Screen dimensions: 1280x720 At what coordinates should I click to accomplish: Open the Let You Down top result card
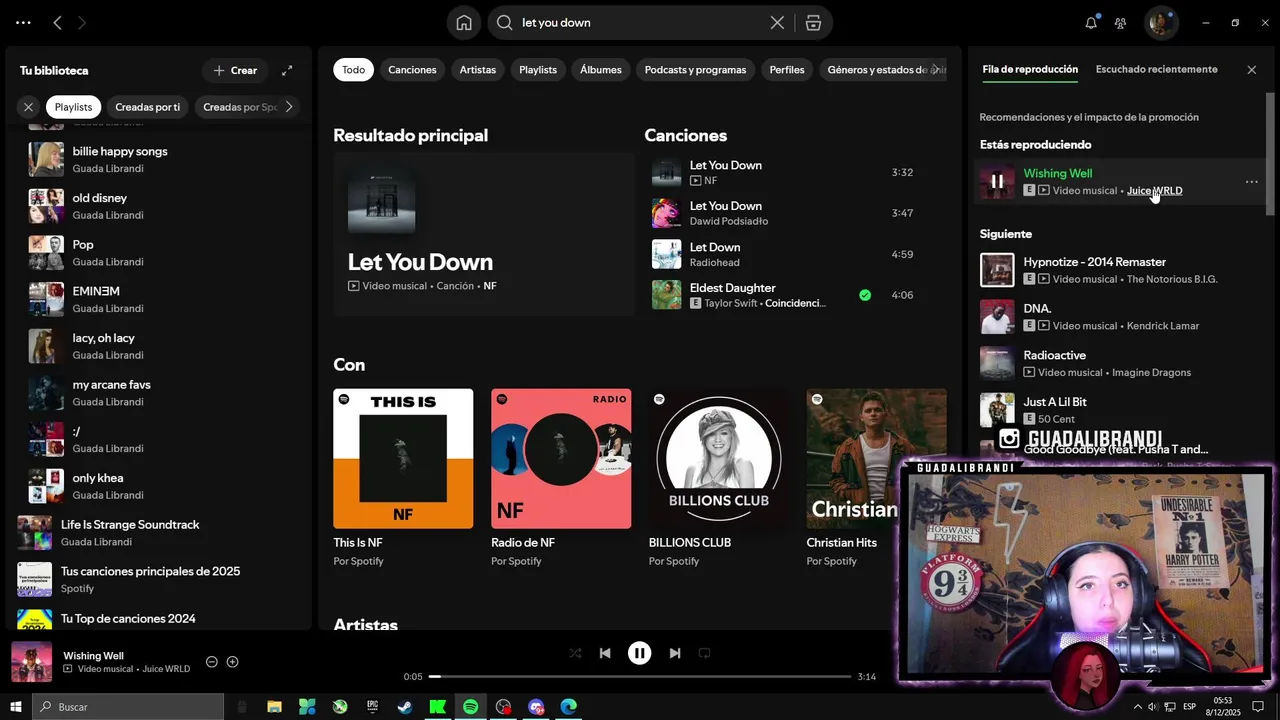click(x=484, y=234)
